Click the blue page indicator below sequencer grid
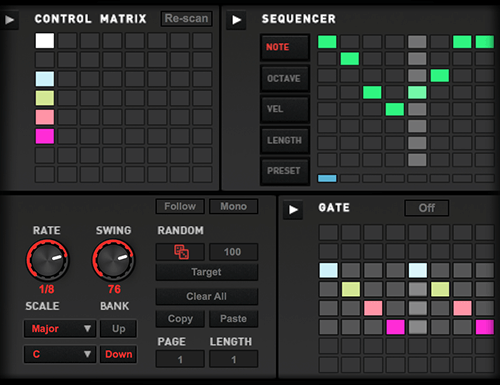The width and height of the screenshot is (500, 385). click(327, 178)
